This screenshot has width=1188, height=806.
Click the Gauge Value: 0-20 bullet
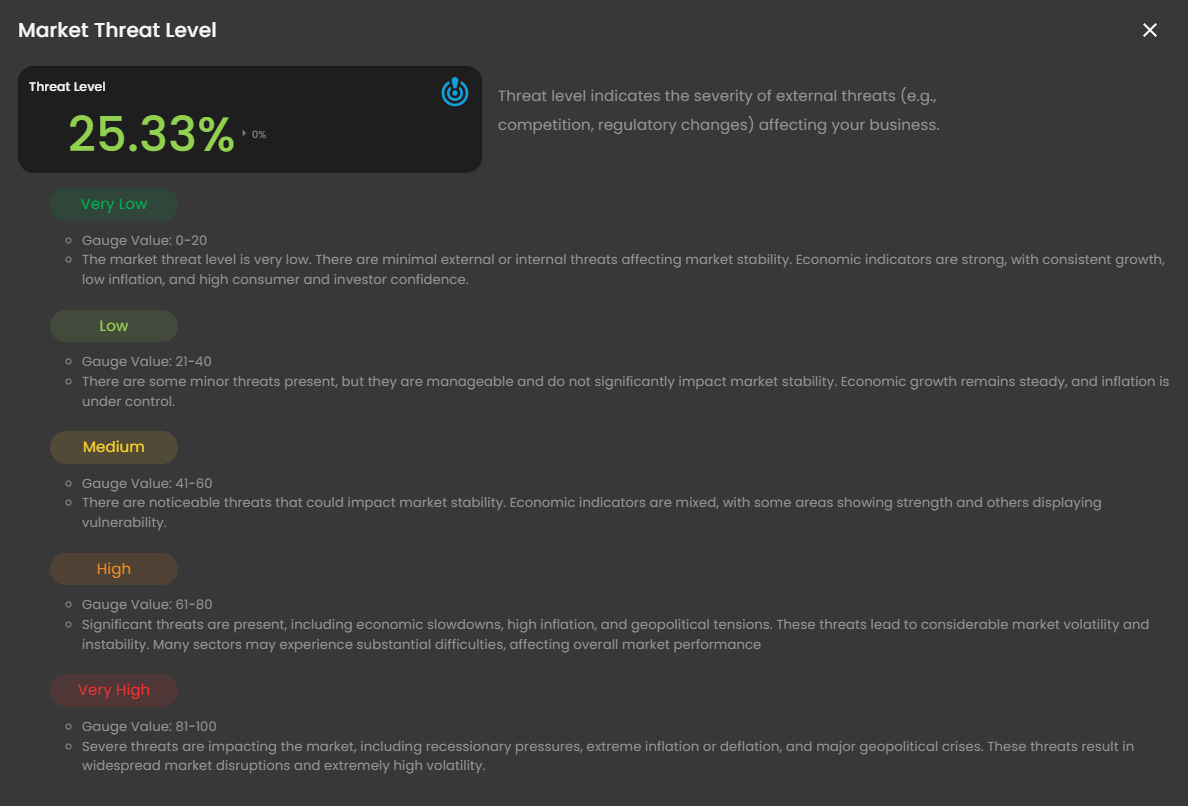[144, 240]
